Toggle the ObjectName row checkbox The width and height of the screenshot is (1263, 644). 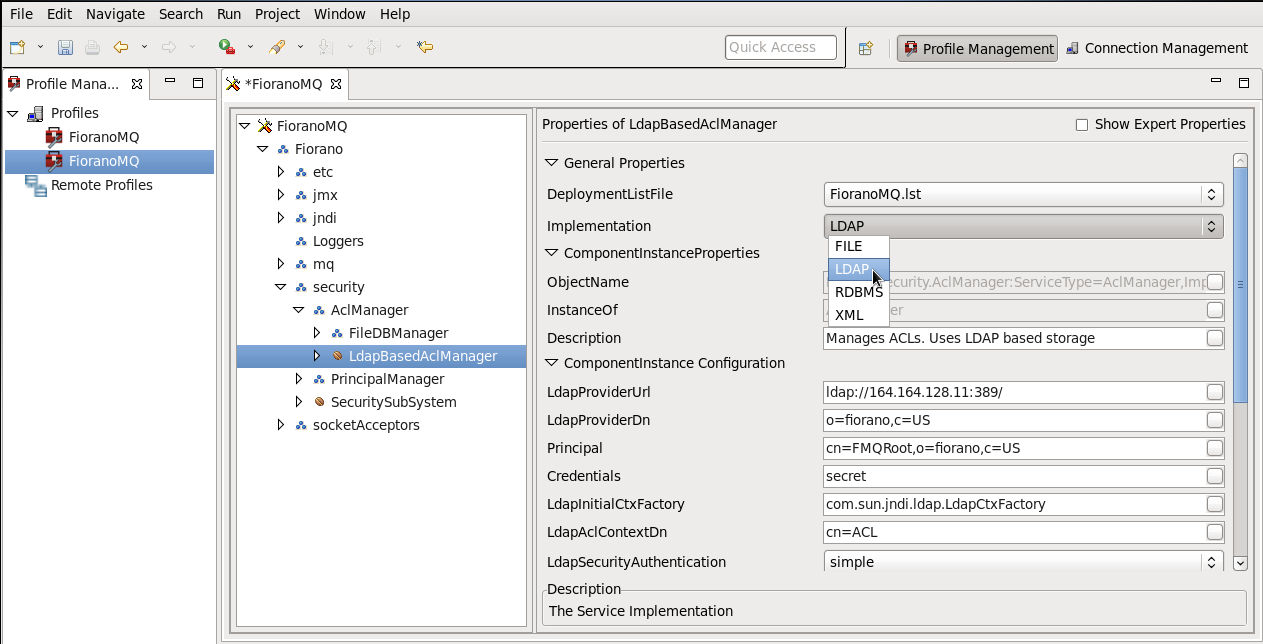[x=1215, y=282]
